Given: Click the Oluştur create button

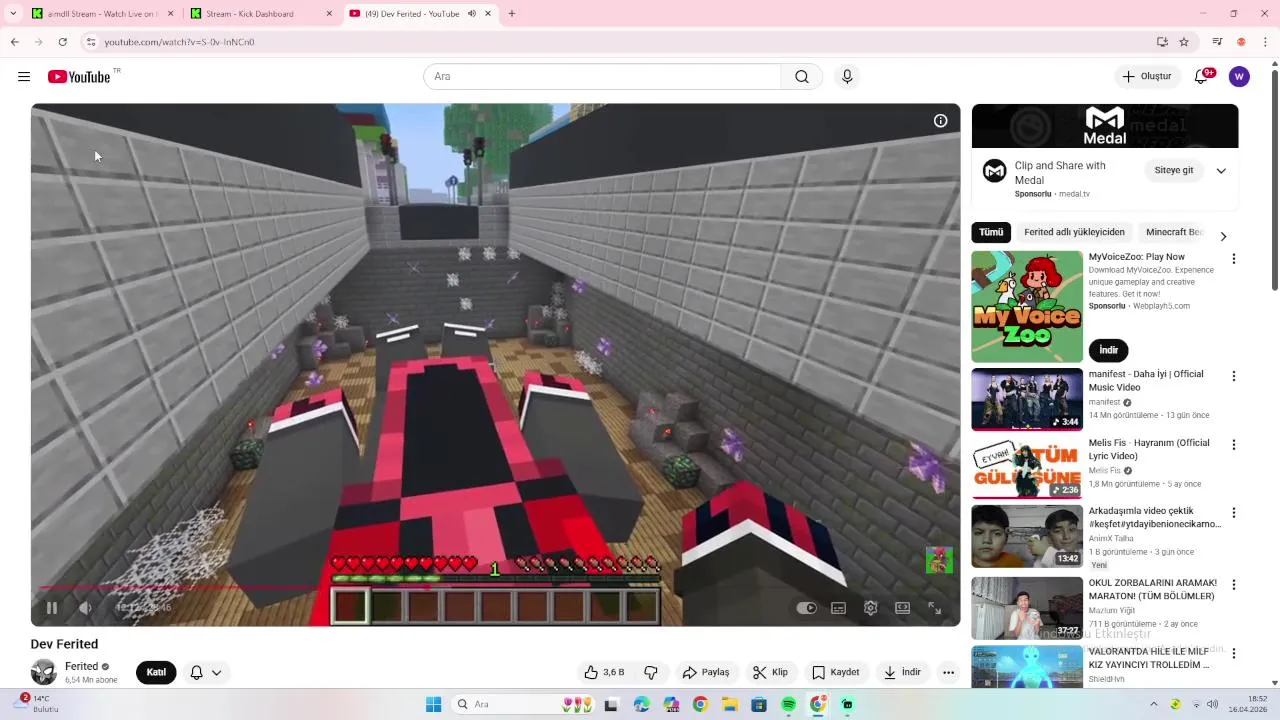Looking at the screenshot, I should click(1146, 77).
